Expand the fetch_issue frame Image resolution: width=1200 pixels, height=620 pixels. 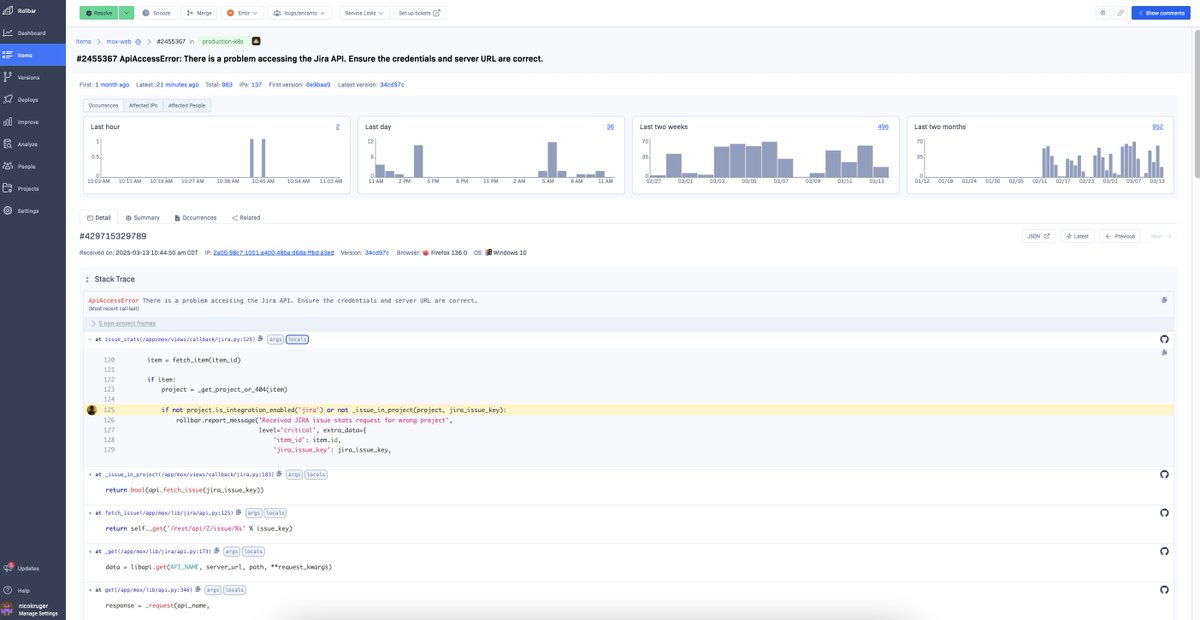coord(91,513)
